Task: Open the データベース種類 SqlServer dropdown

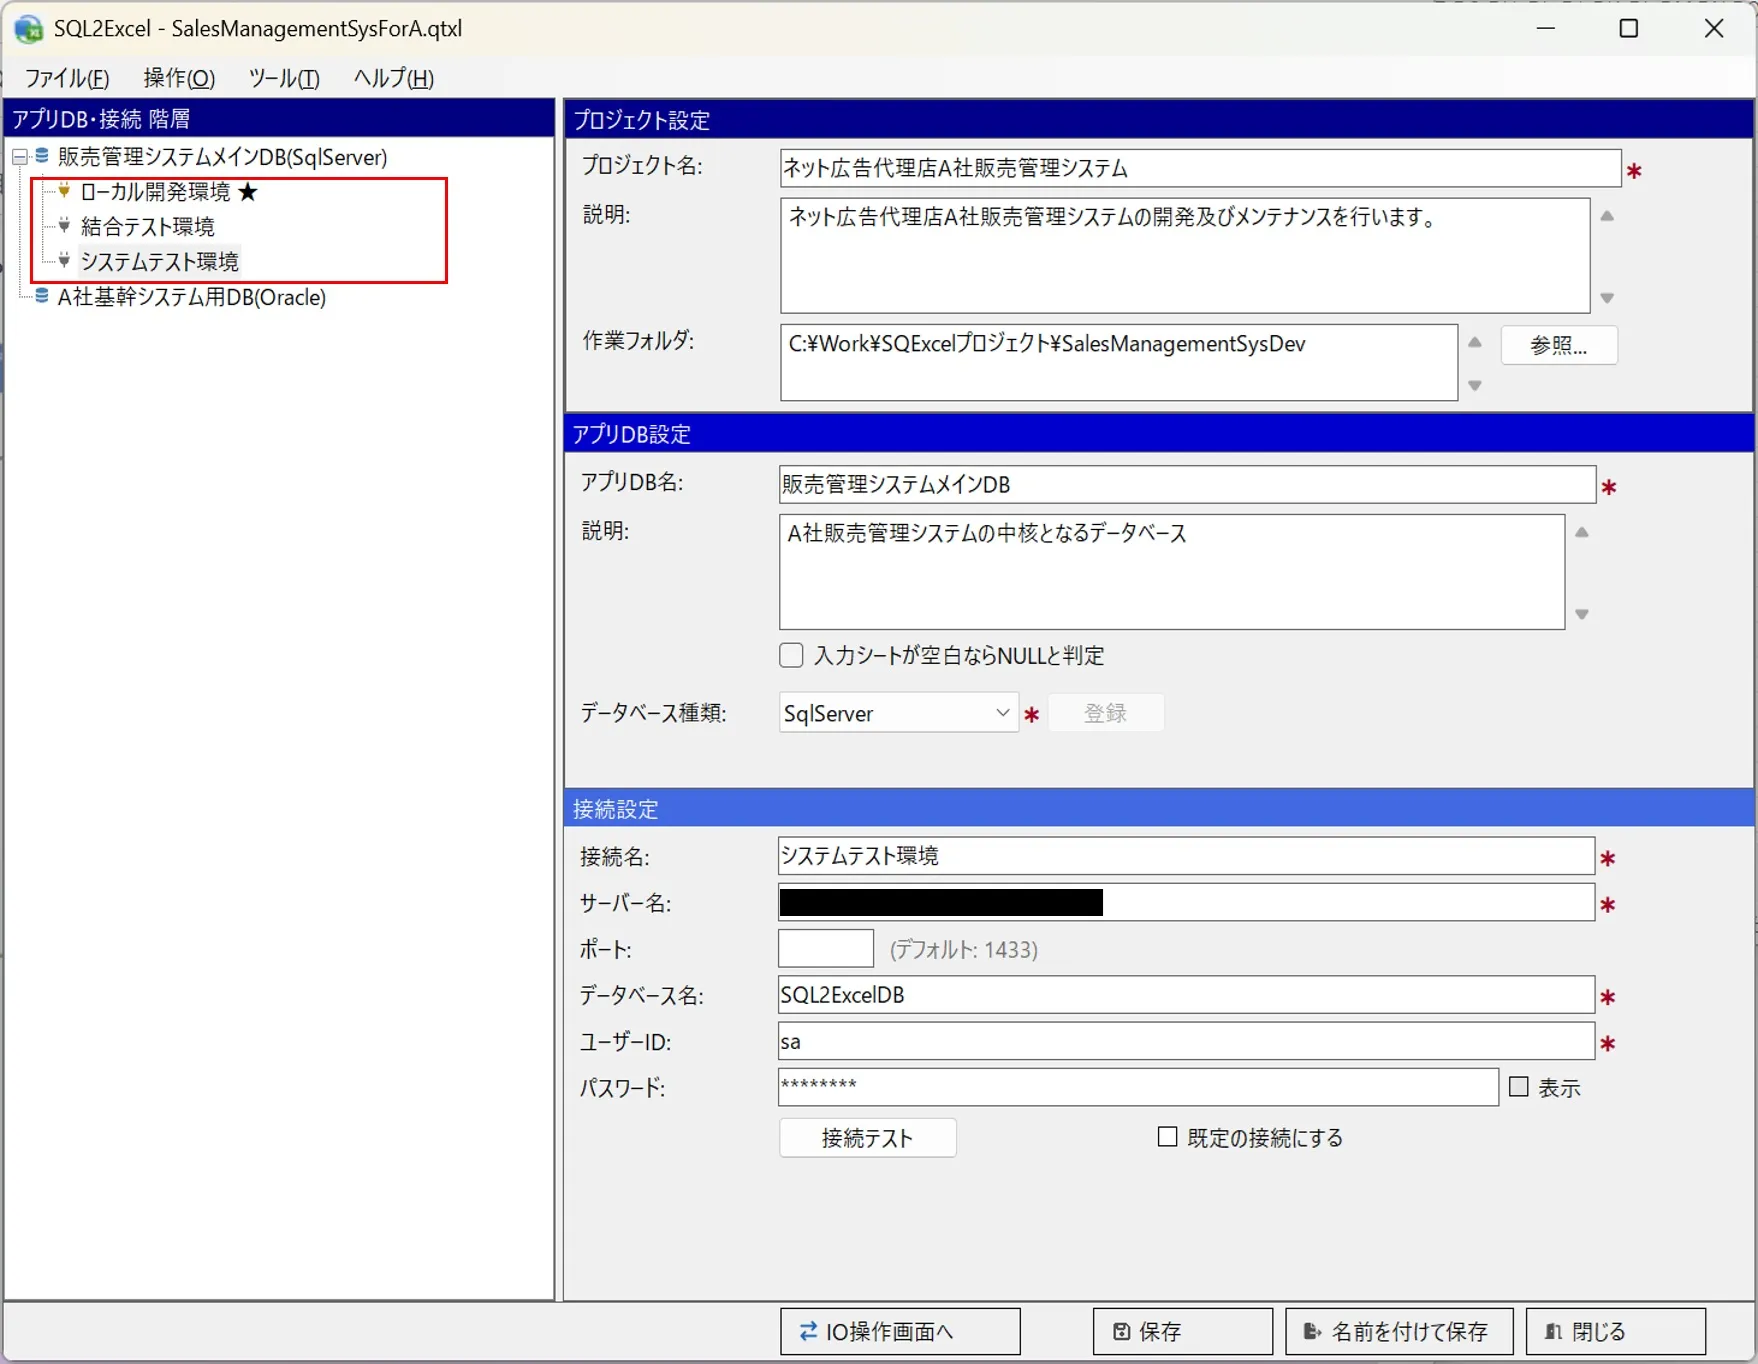Action: coord(898,713)
